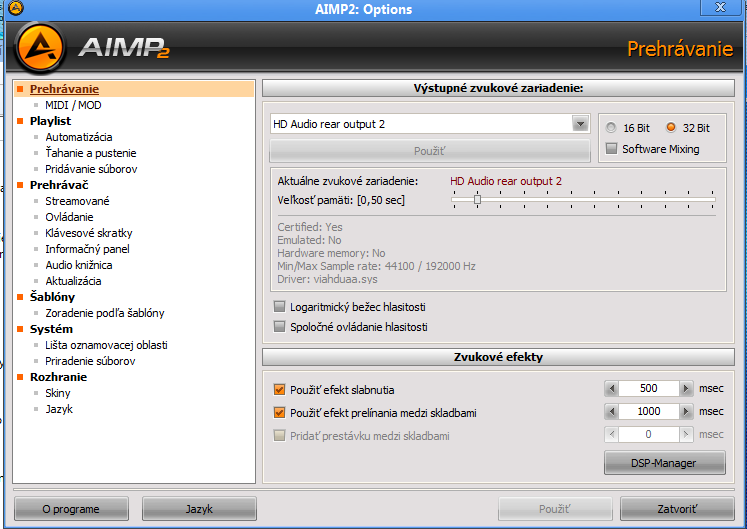Click the Zatvoriť button

click(x=677, y=509)
